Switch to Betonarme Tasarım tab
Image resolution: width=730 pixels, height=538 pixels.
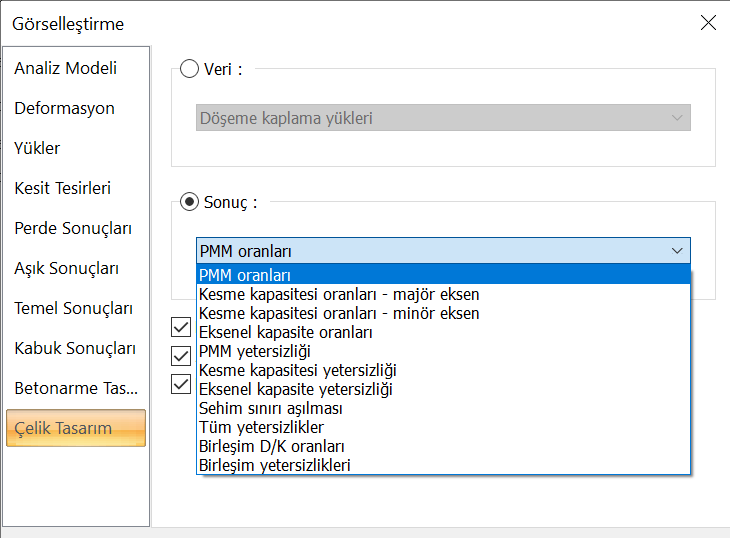click(x=75, y=388)
